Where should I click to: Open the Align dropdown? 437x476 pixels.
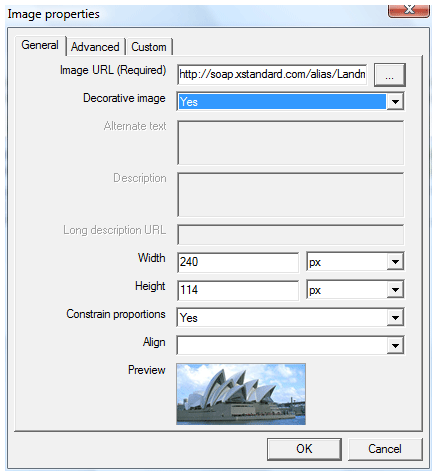point(290,345)
